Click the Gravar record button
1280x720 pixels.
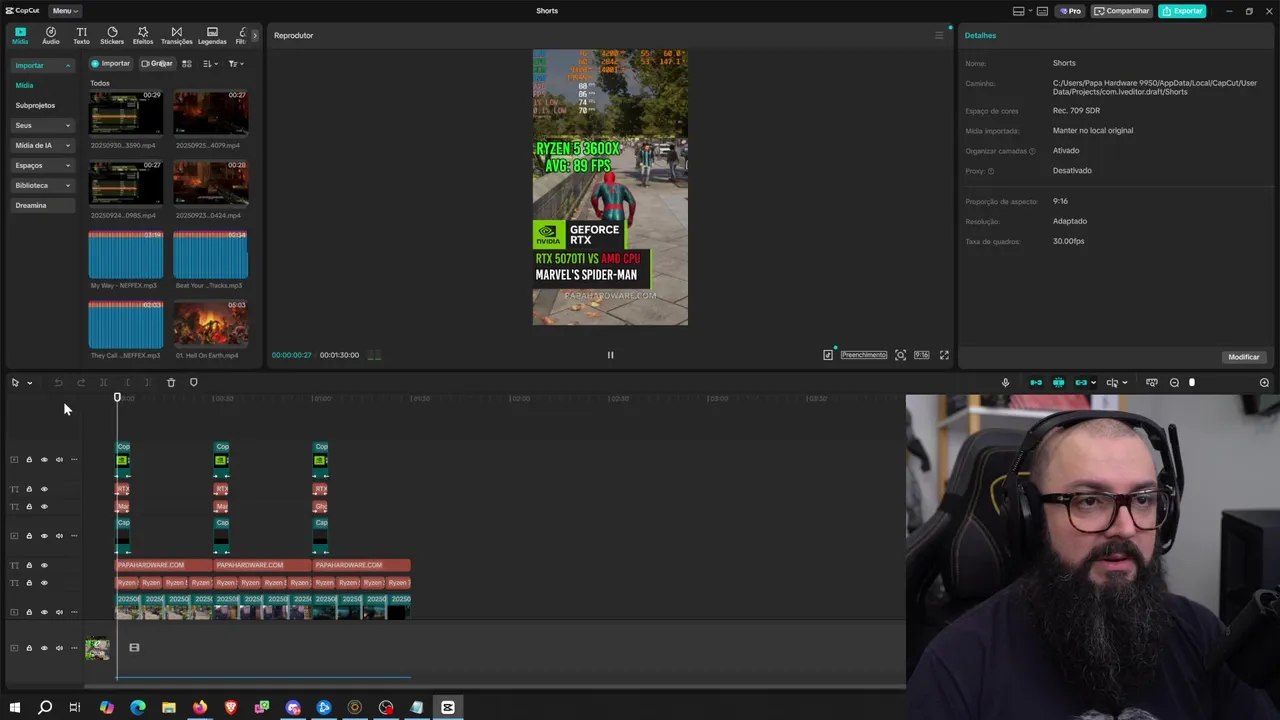click(x=157, y=63)
